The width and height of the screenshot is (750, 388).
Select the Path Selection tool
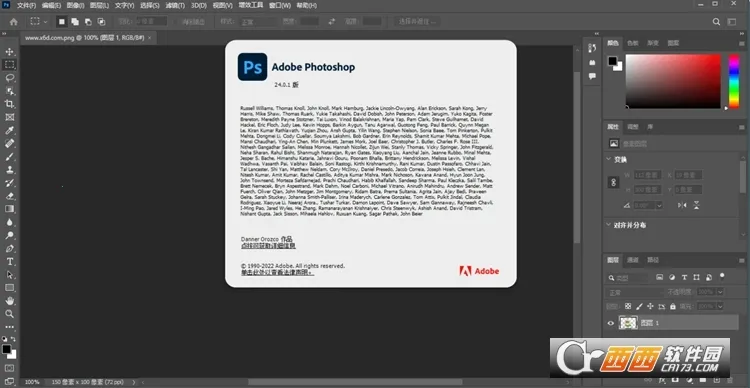point(10,275)
